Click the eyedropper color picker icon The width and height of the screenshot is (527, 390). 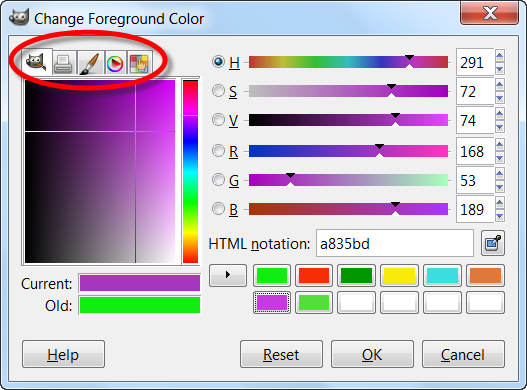click(x=493, y=243)
